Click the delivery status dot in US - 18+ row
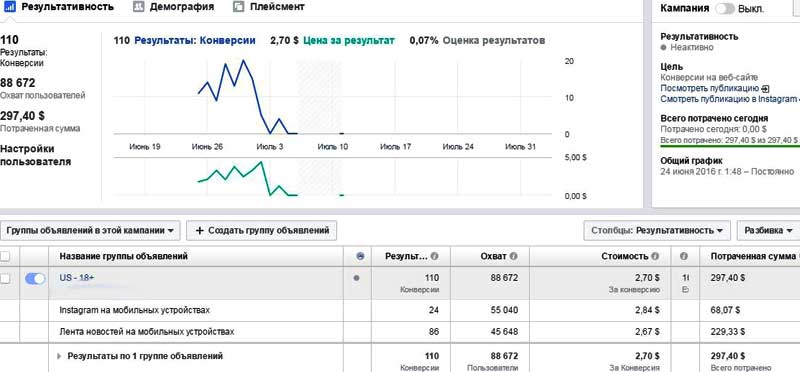 coord(356,278)
